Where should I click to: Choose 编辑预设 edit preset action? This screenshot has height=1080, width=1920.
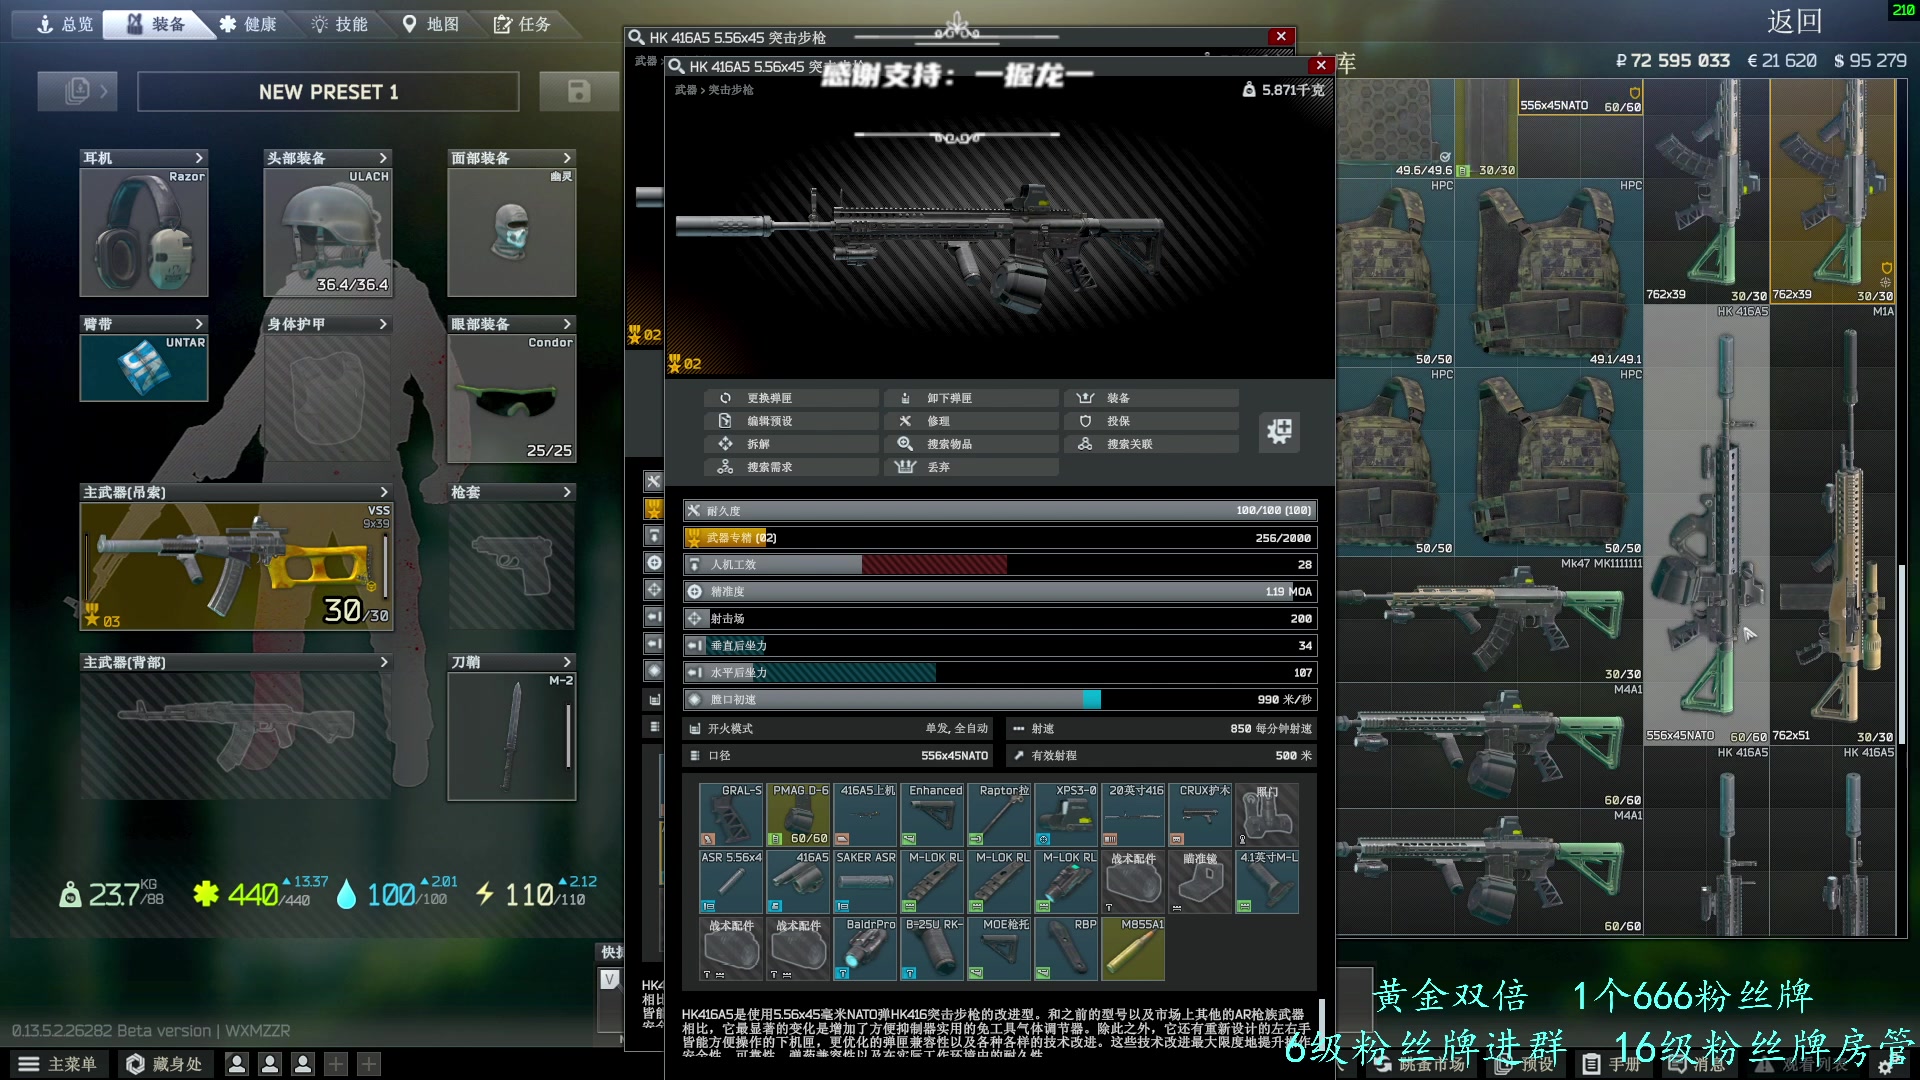pos(790,421)
